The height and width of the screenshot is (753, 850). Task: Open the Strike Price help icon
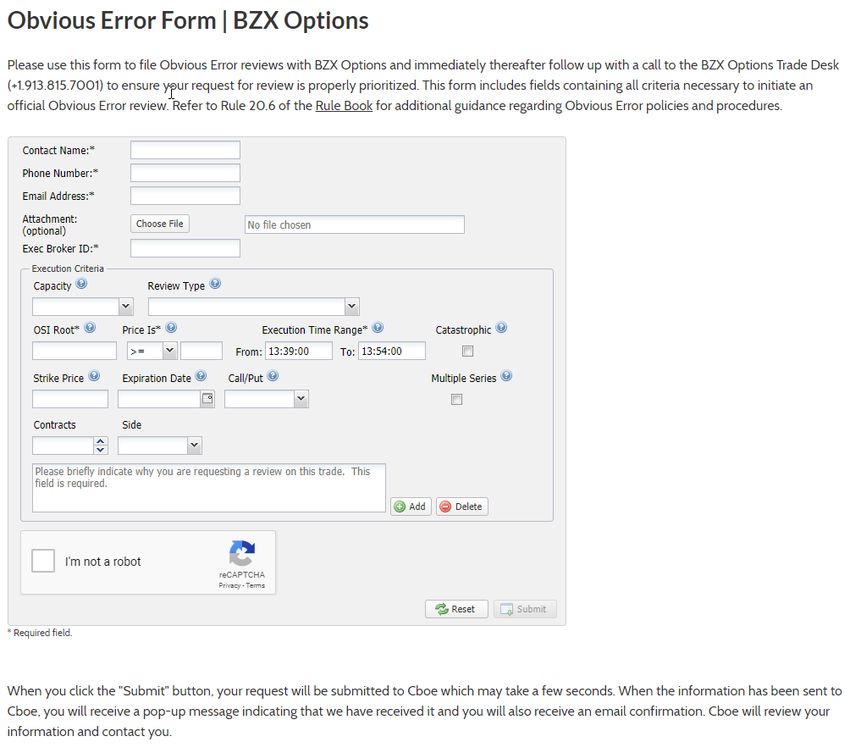point(94,376)
